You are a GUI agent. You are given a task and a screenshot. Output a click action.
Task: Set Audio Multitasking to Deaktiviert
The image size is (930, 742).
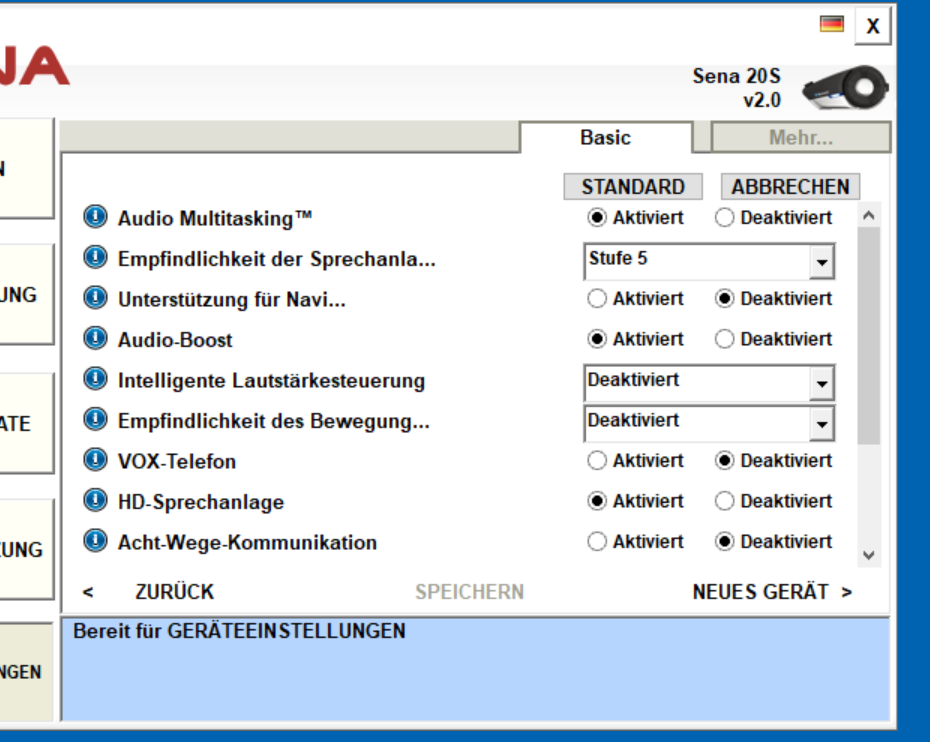(x=725, y=218)
